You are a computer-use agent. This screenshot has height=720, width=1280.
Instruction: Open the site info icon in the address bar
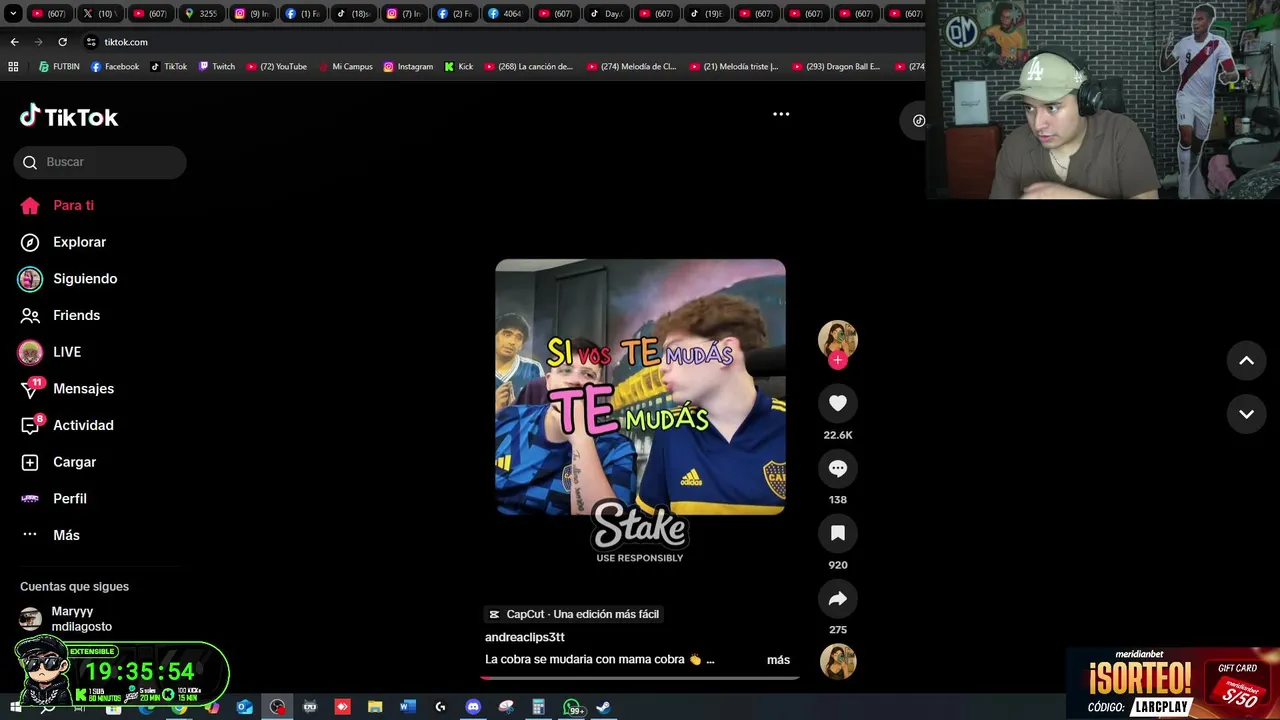91,42
